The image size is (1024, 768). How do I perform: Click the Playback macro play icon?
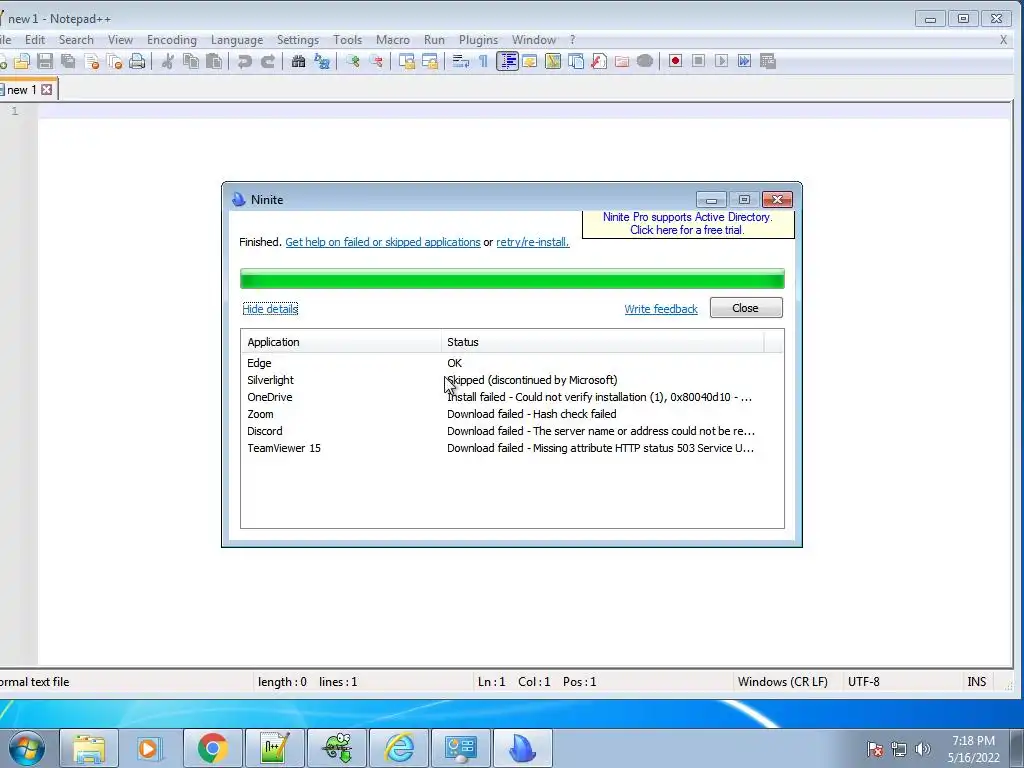pos(722,61)
